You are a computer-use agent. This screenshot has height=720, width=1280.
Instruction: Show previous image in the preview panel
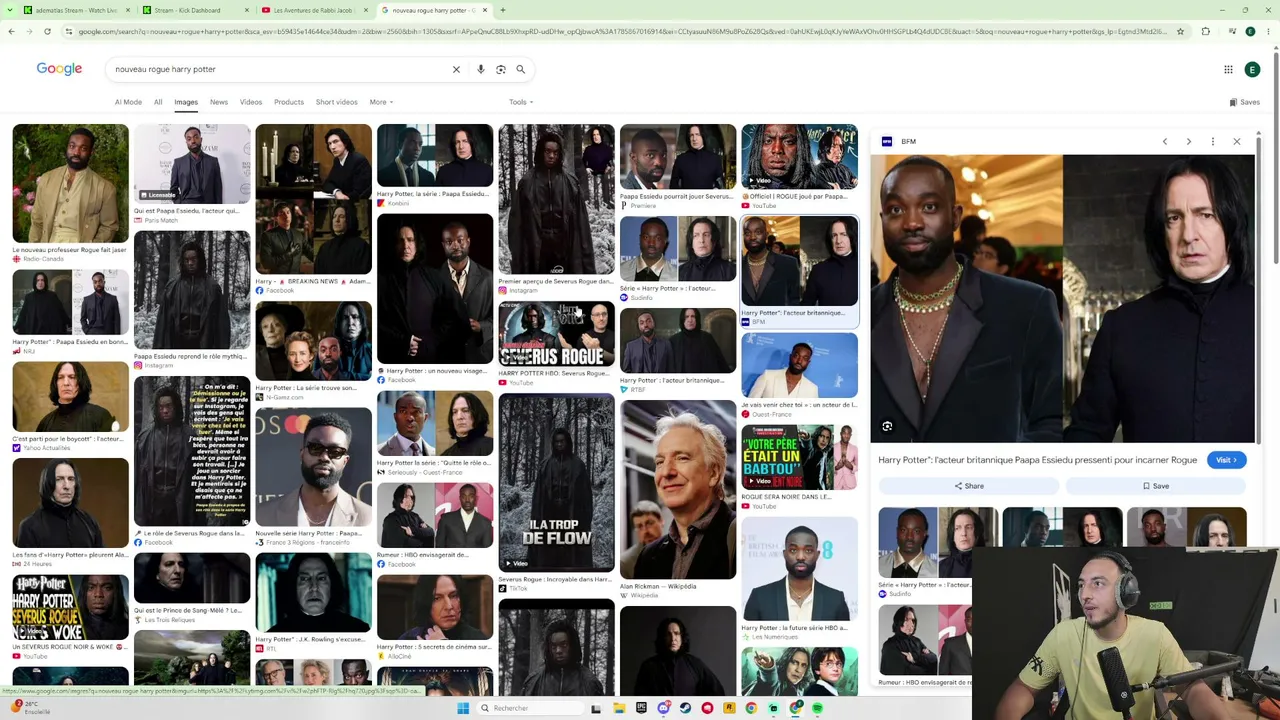tap(1164, 141)
